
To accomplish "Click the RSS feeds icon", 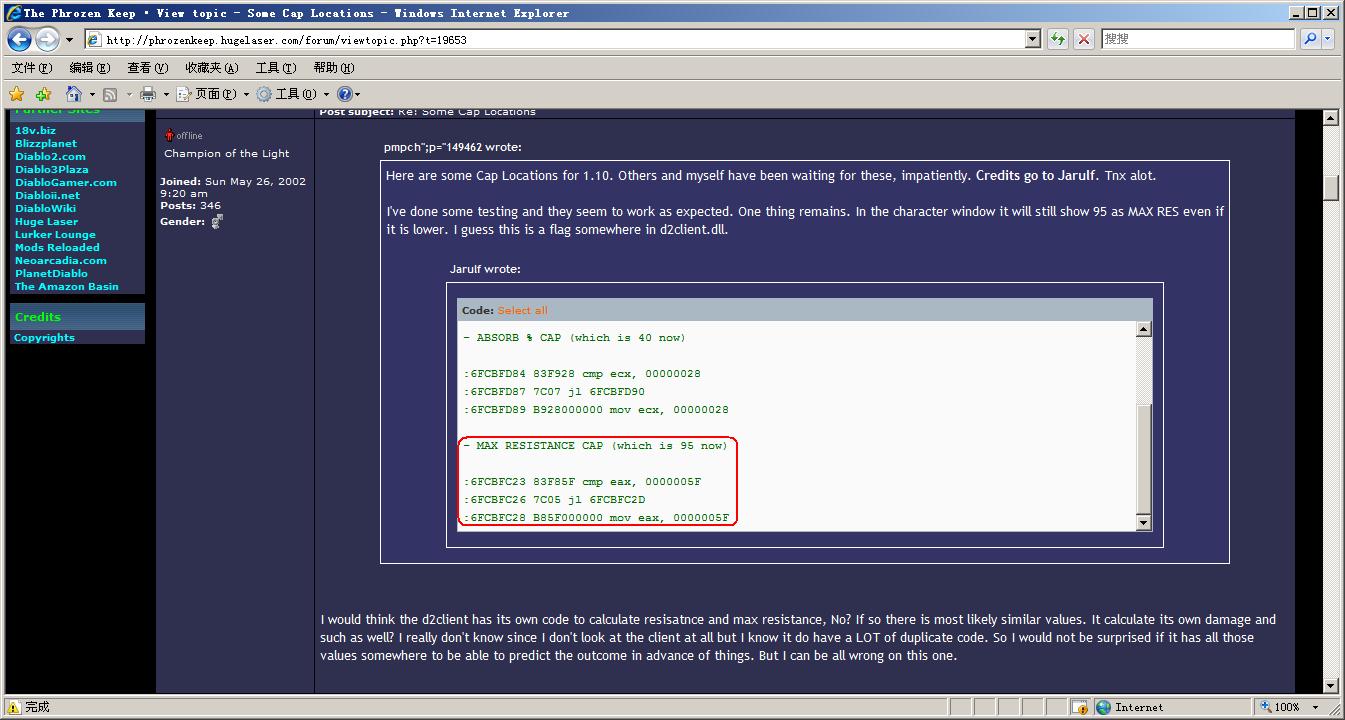I will [x=110, y=94].
